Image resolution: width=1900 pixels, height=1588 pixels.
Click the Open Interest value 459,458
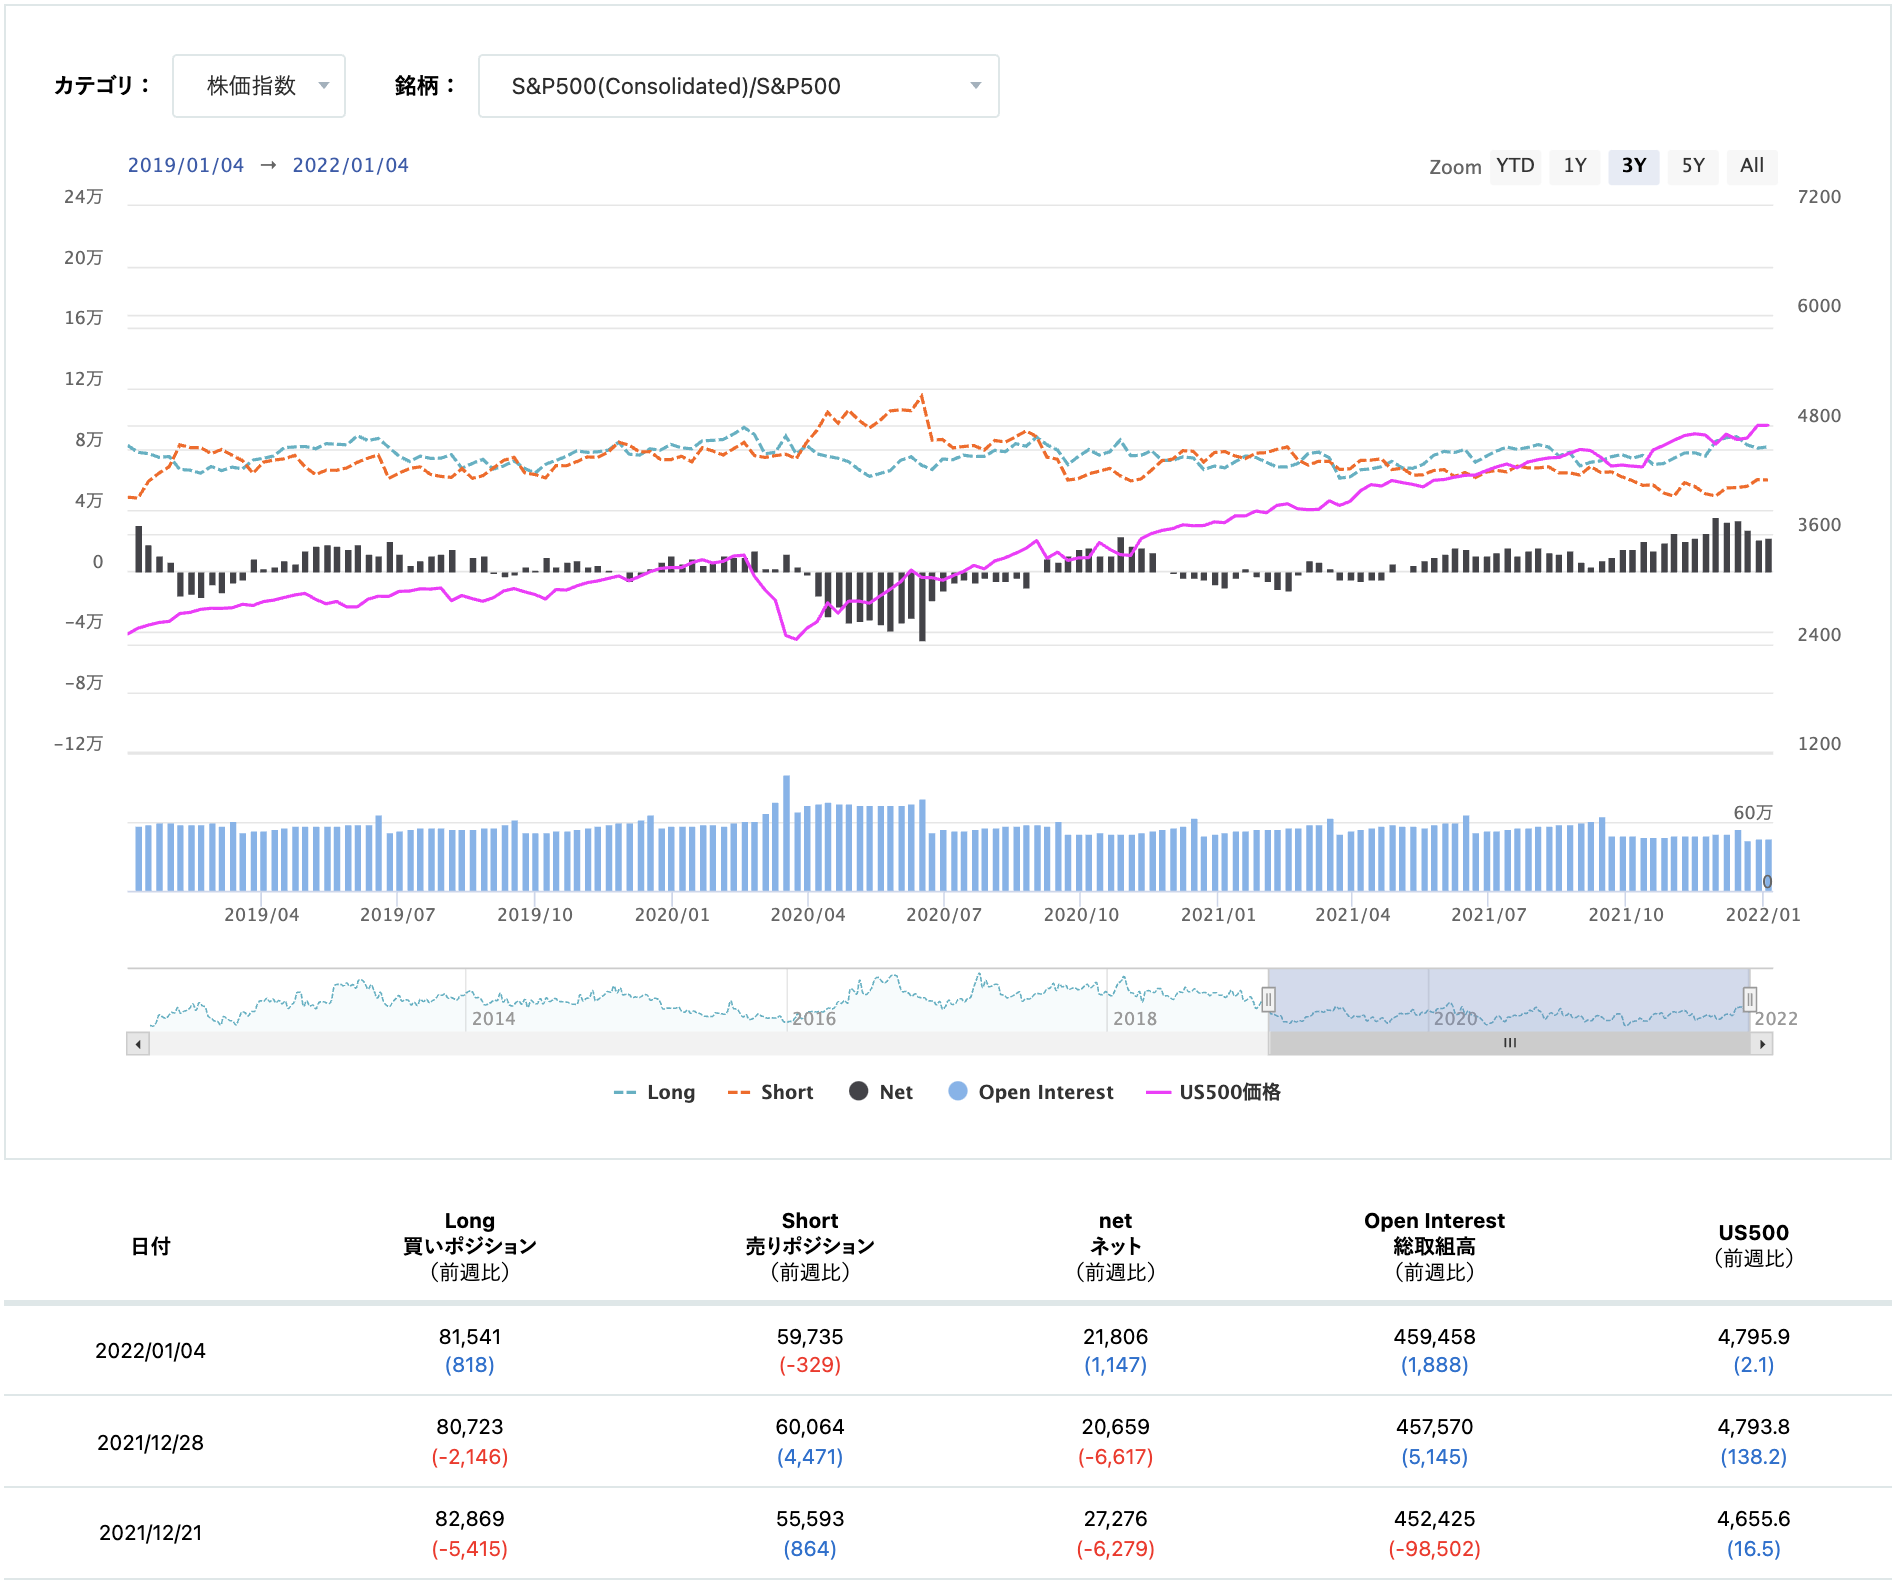(x=1434, y=1337)
